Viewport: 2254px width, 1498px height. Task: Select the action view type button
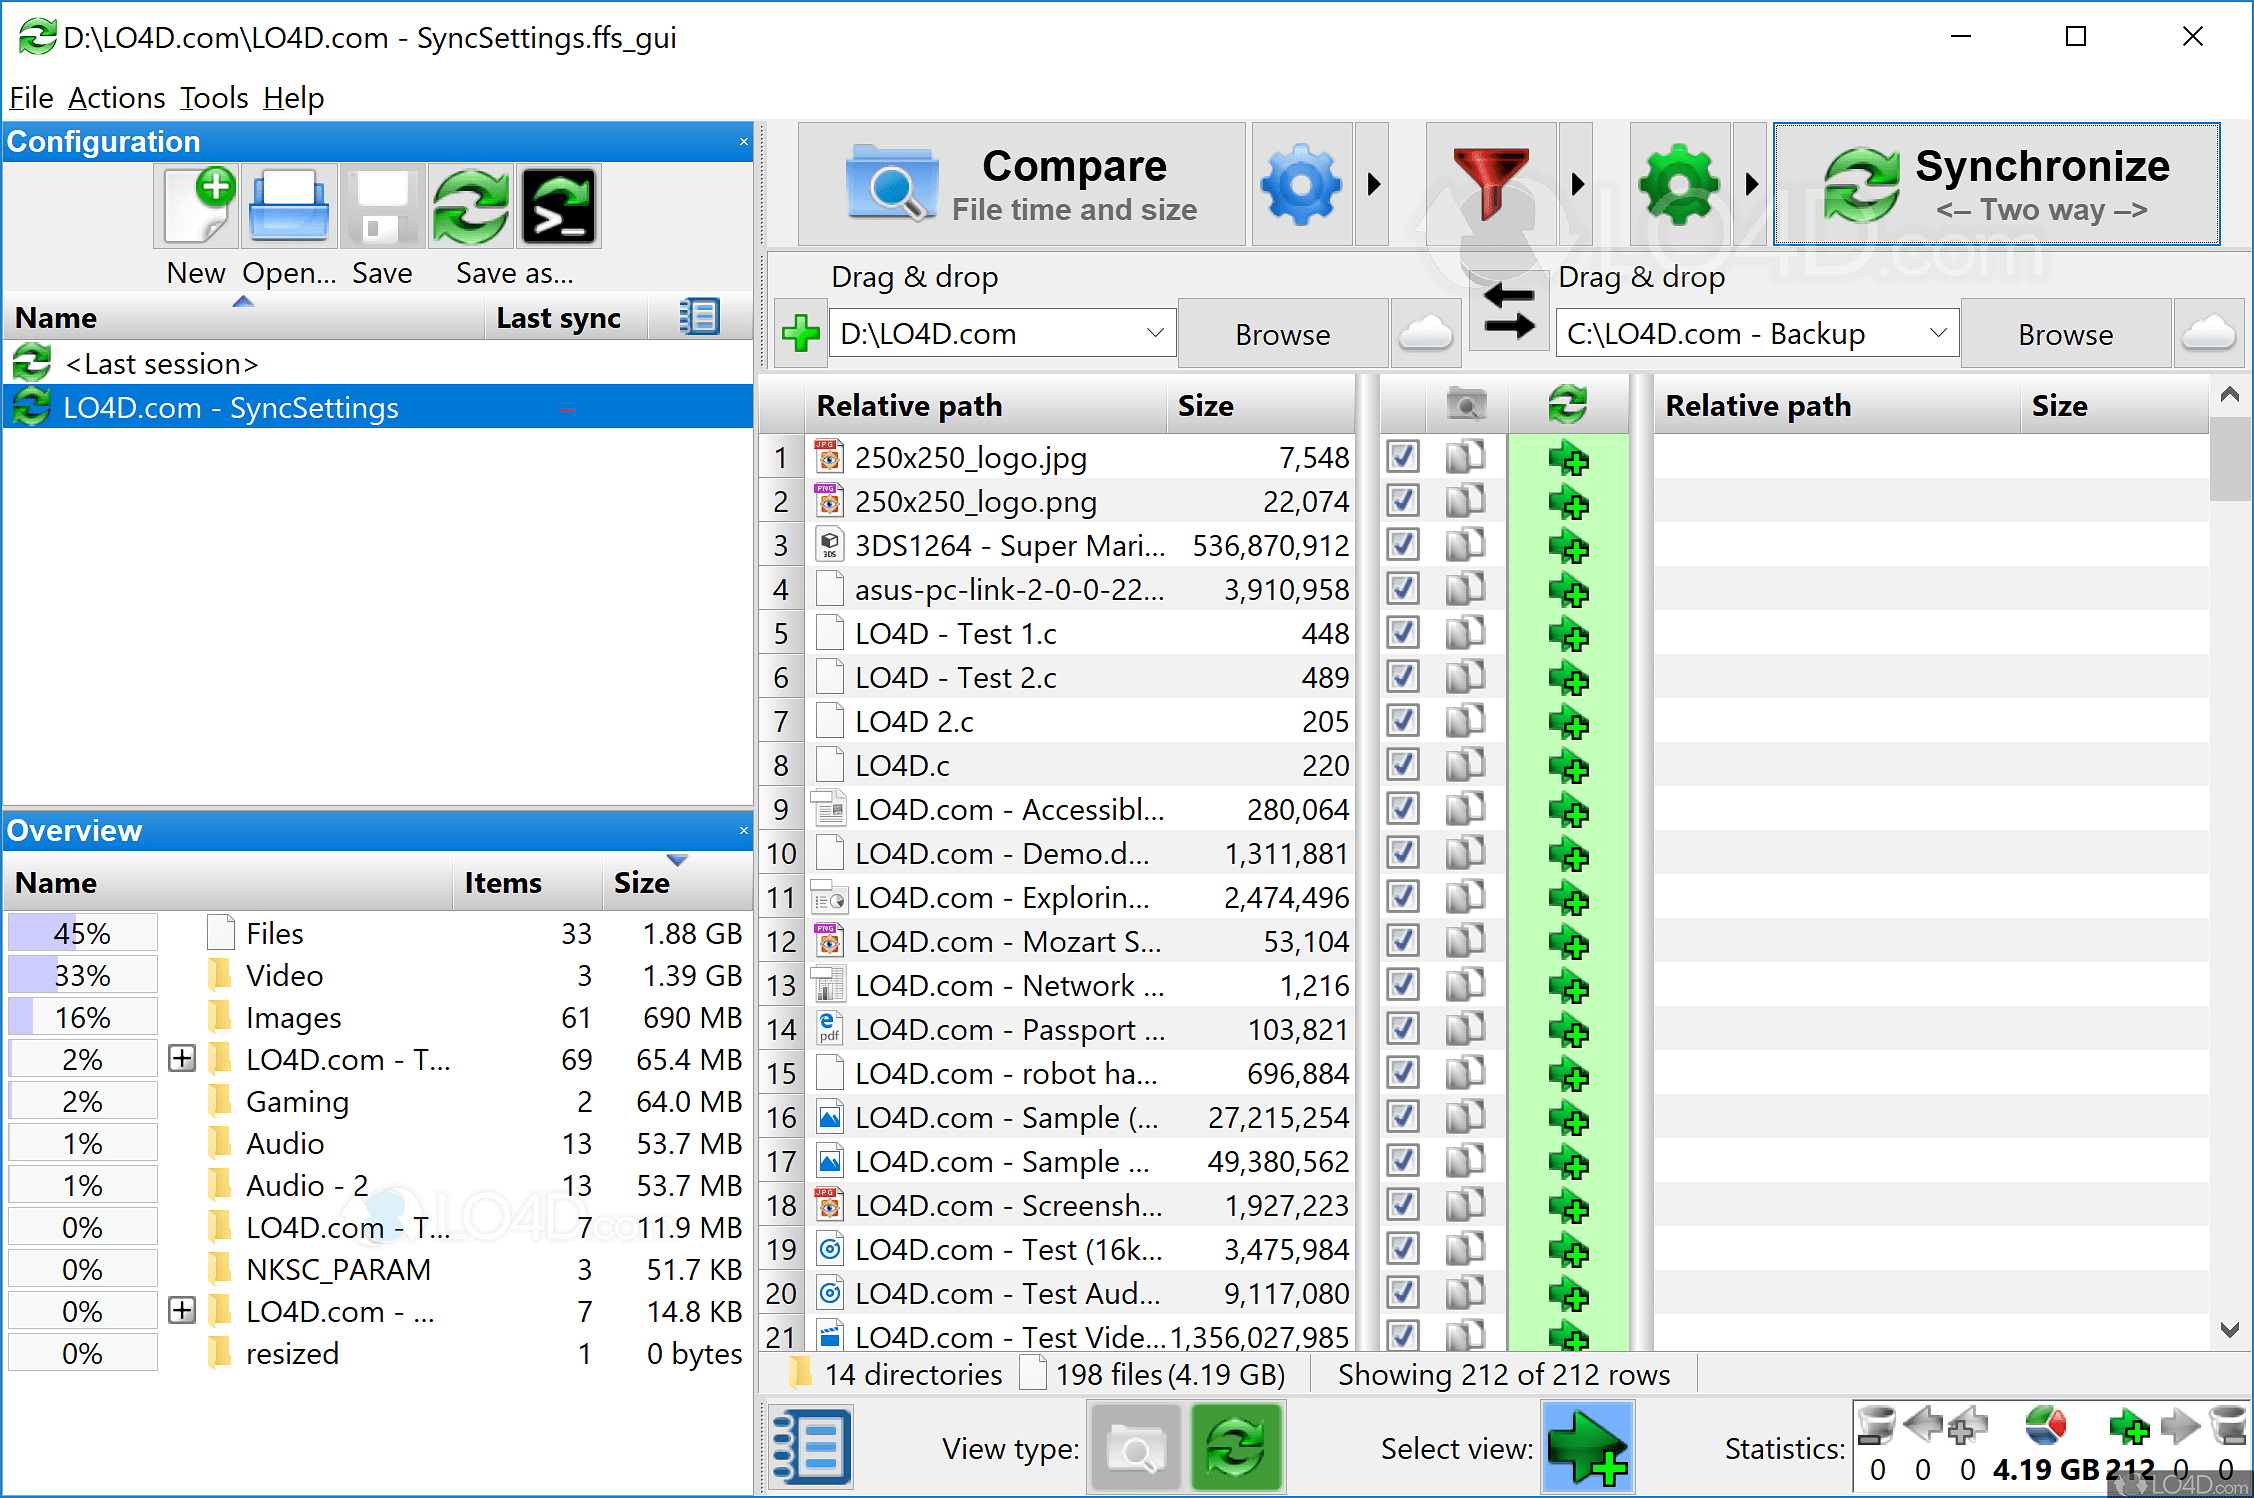point(1236,1448)
